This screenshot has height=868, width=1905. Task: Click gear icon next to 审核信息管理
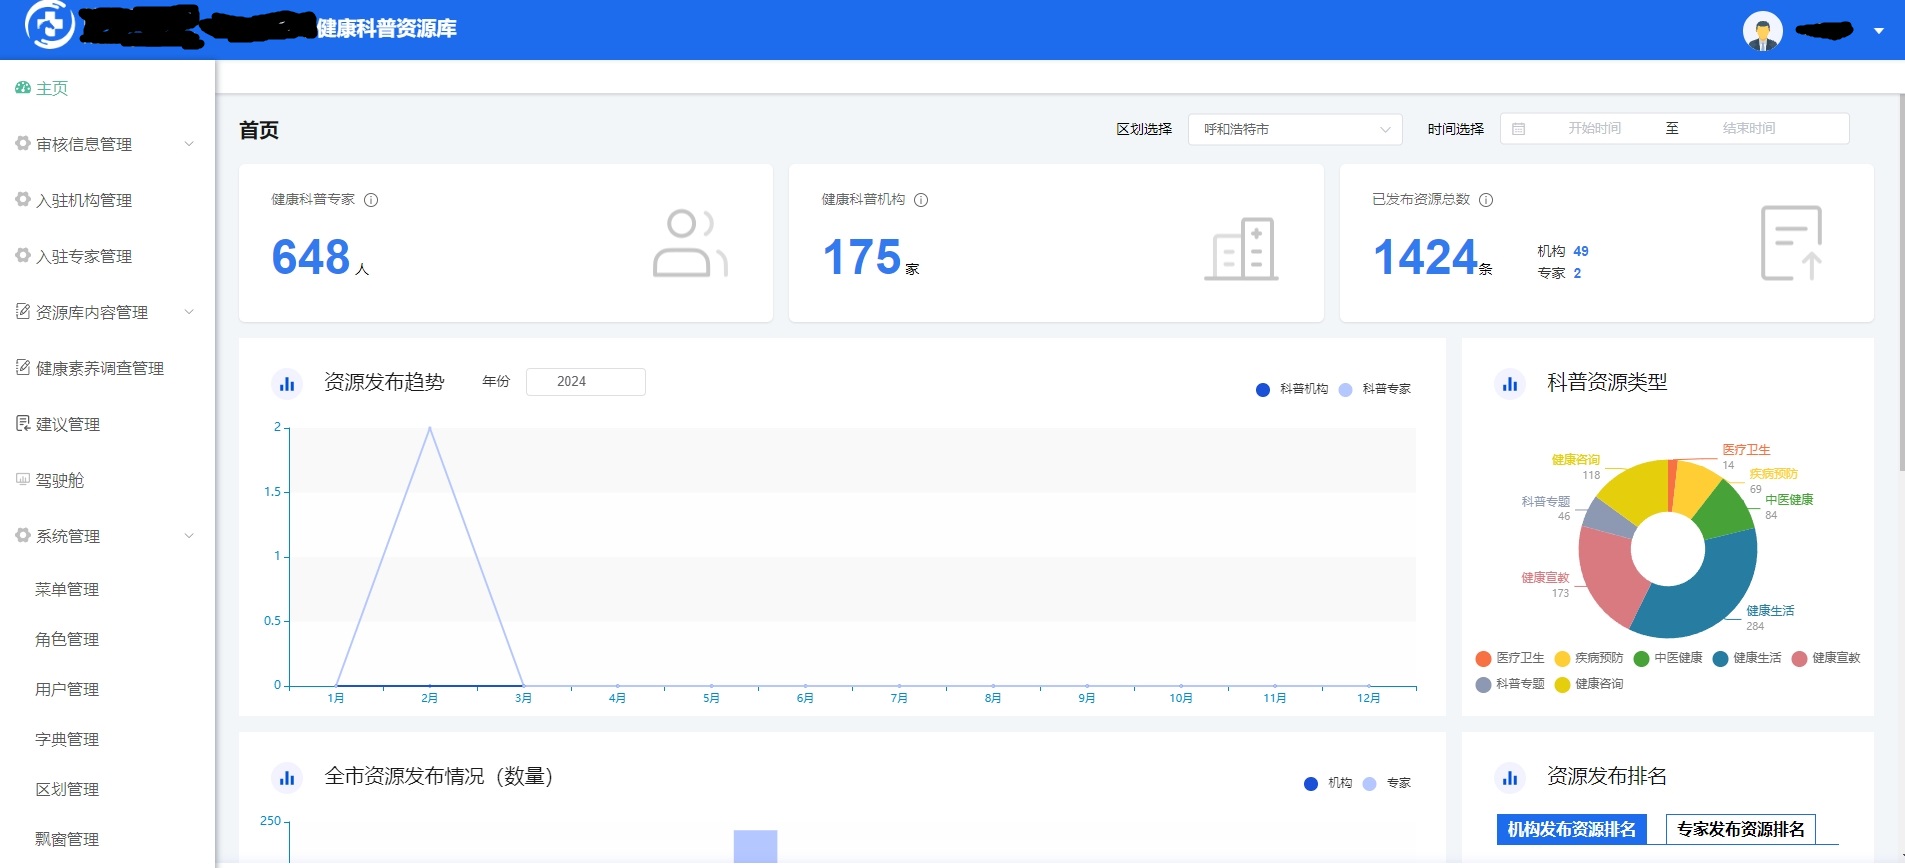coord(23,144)
